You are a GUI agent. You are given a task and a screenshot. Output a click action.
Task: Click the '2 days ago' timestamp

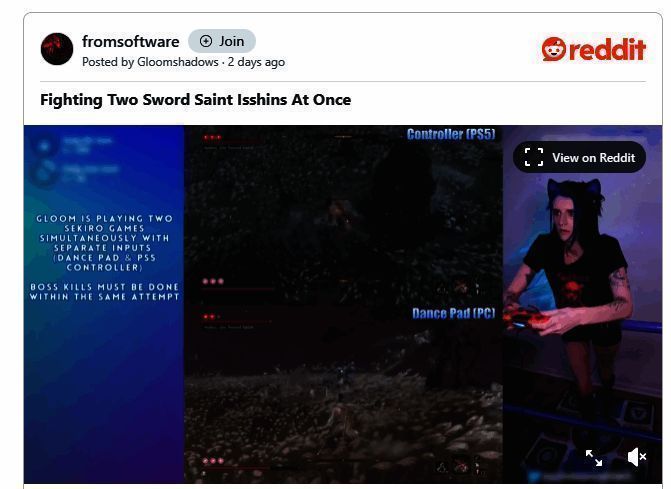tap(256, 62)
